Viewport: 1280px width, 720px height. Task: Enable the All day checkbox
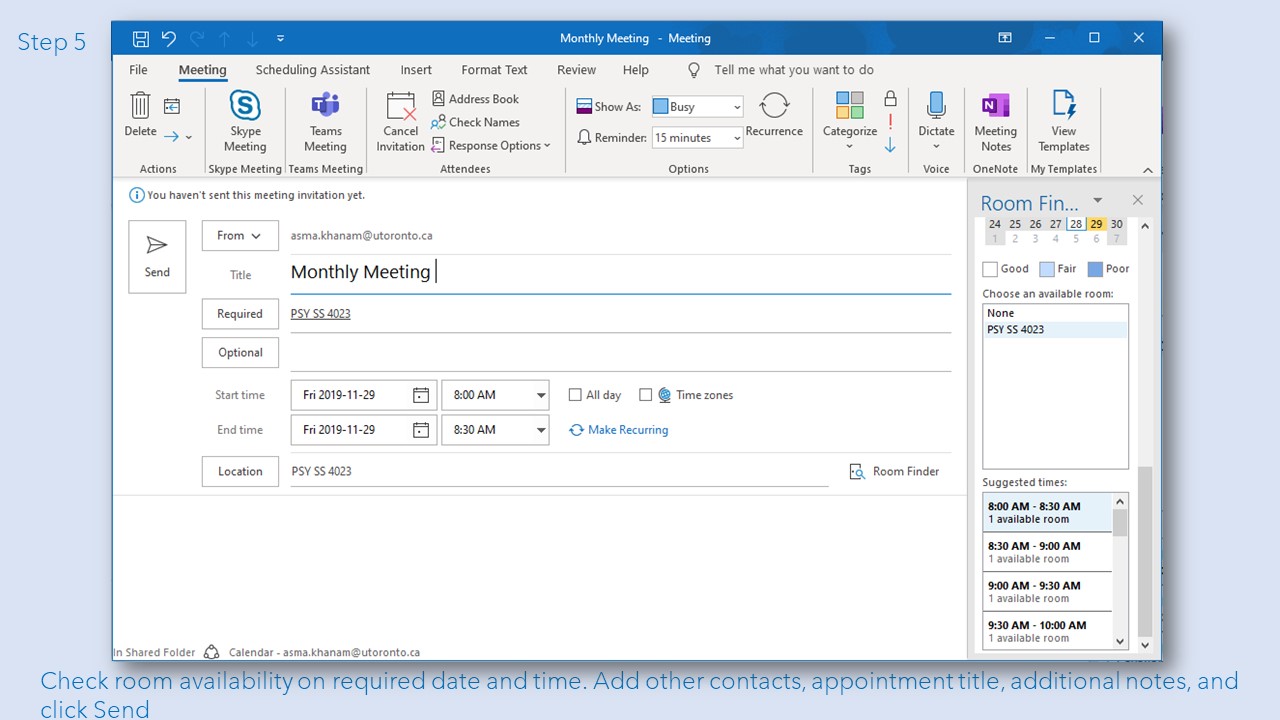575,395
